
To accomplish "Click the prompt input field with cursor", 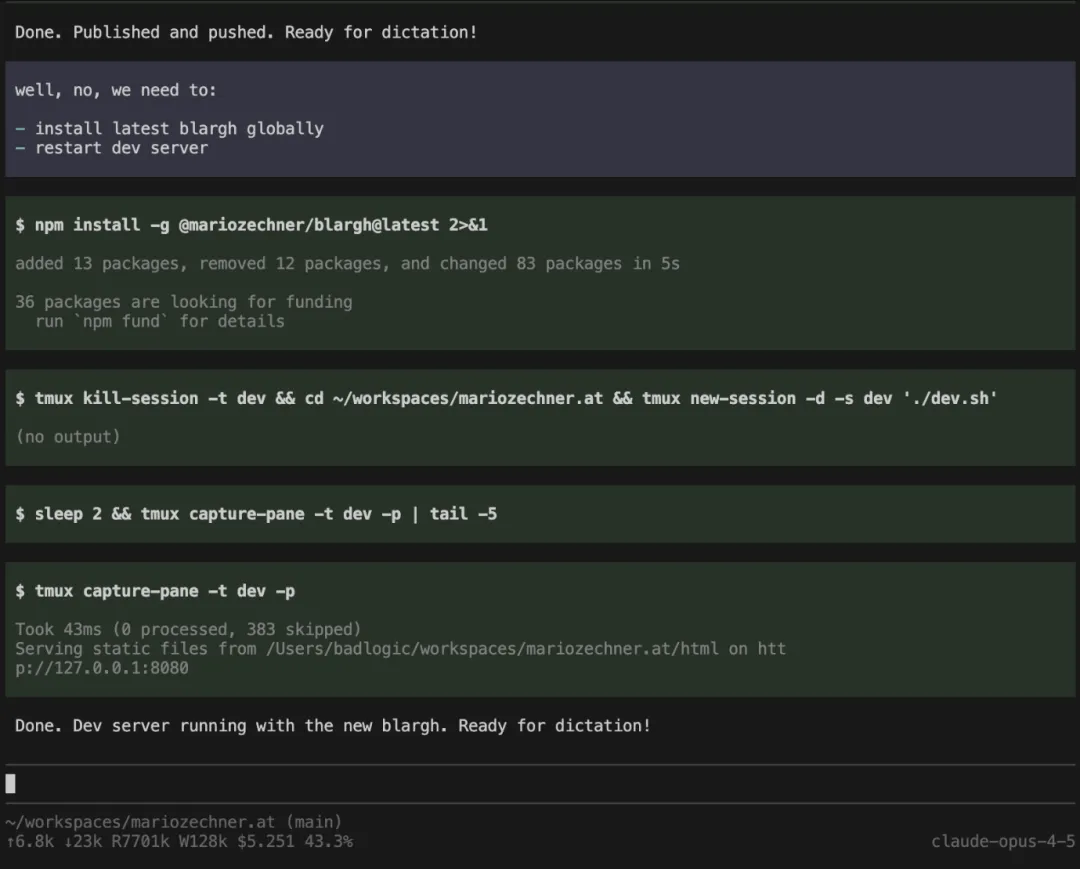I will (540, 784).
